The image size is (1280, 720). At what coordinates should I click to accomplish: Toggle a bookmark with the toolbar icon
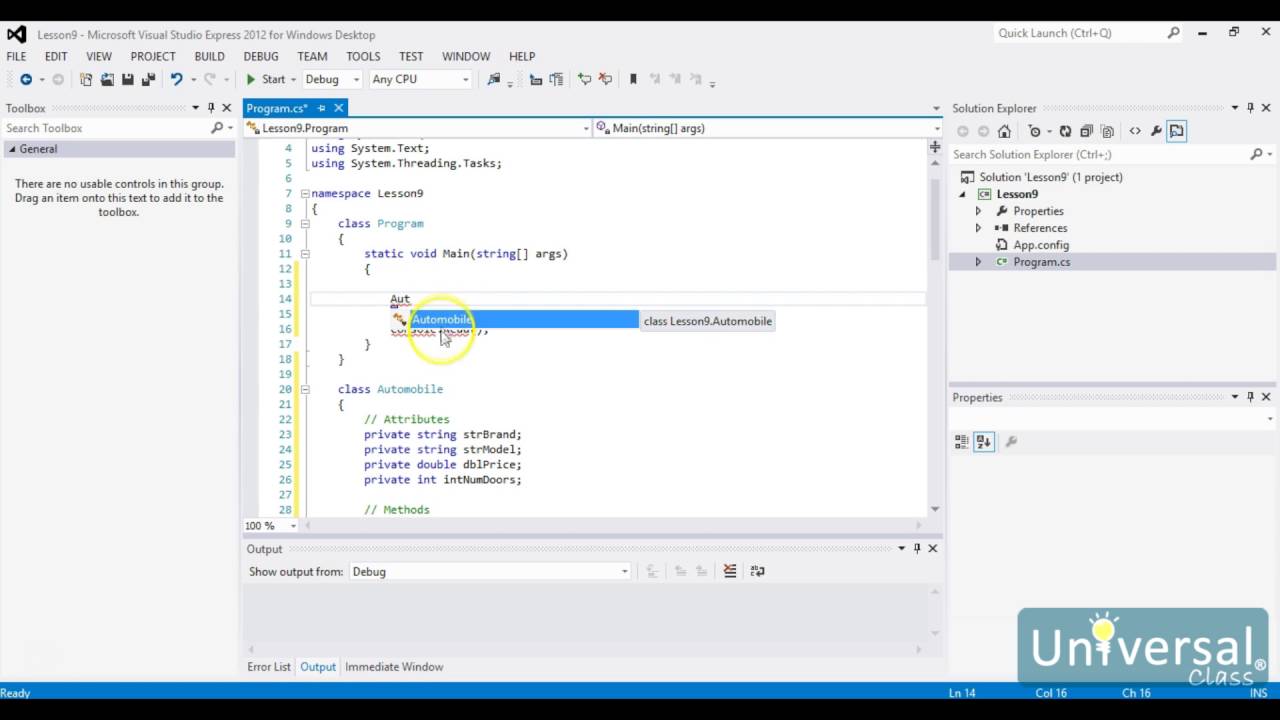click(633, 79)
